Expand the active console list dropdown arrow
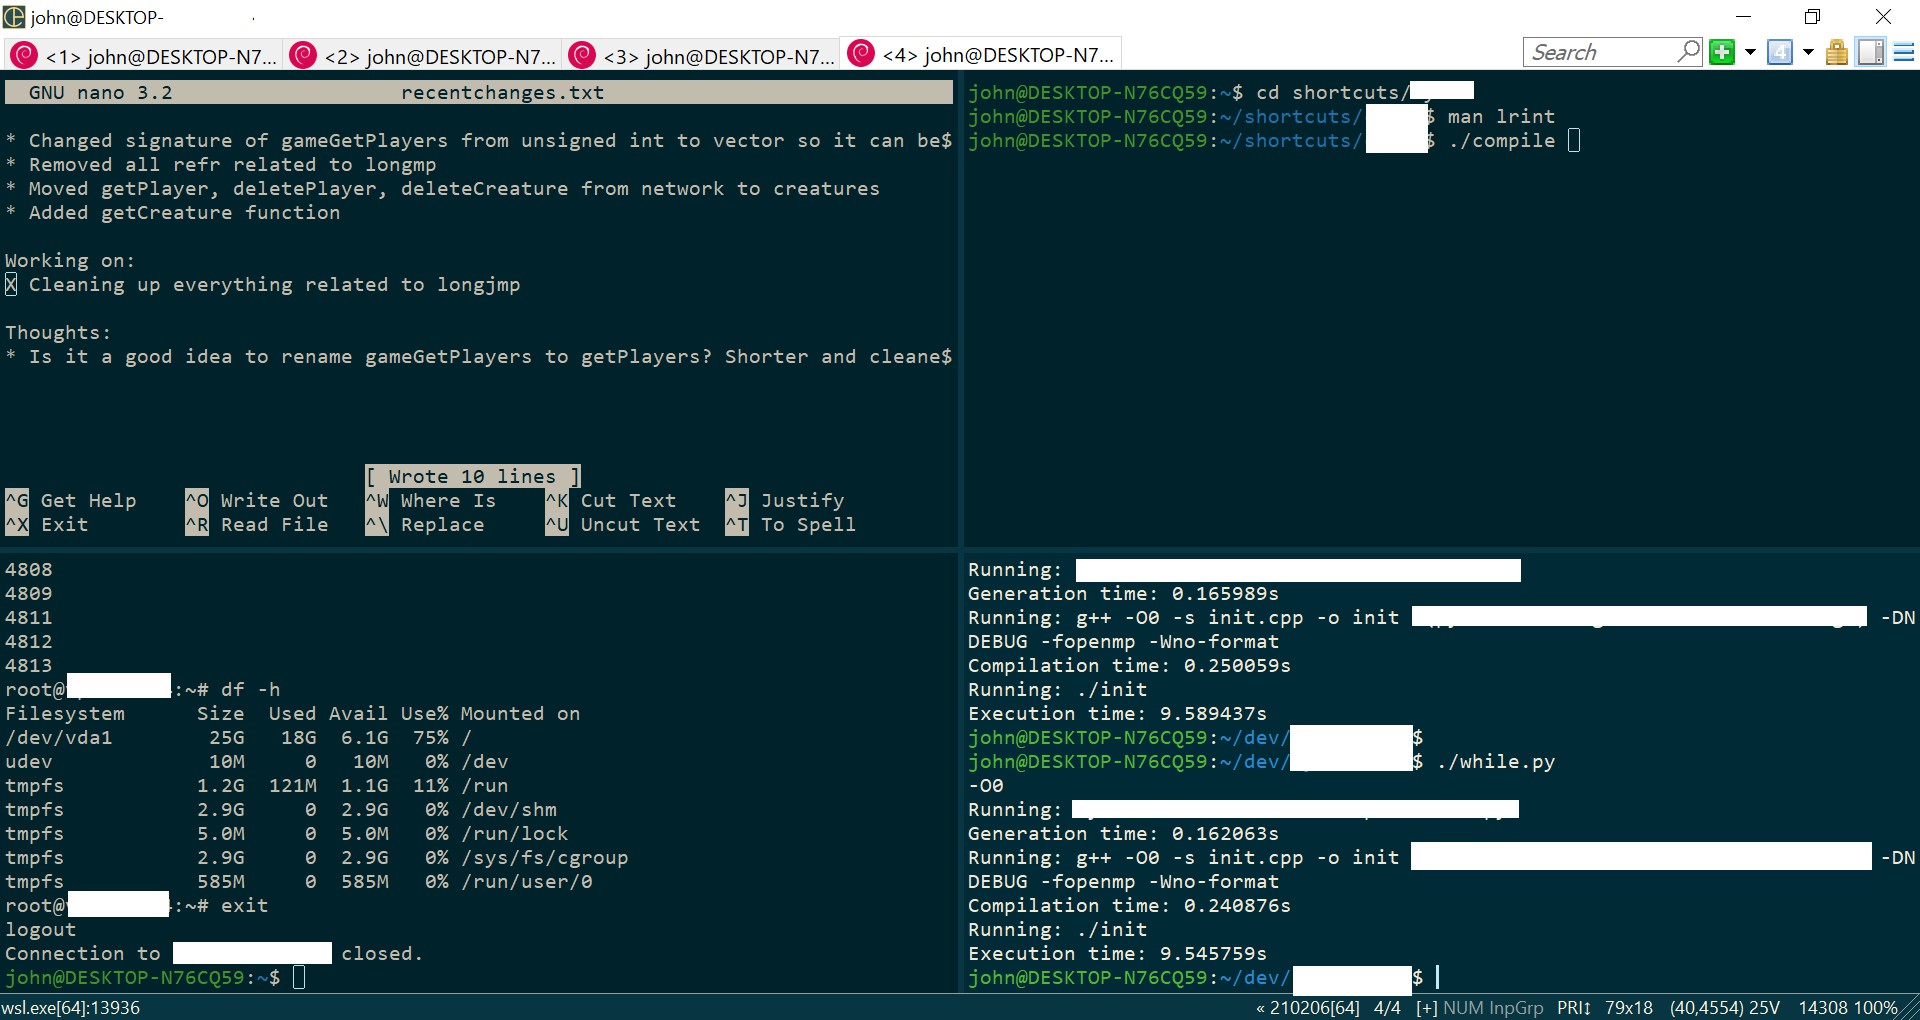Image resolution: width=1920 pixels, height=1020 pixels. 1808,52
